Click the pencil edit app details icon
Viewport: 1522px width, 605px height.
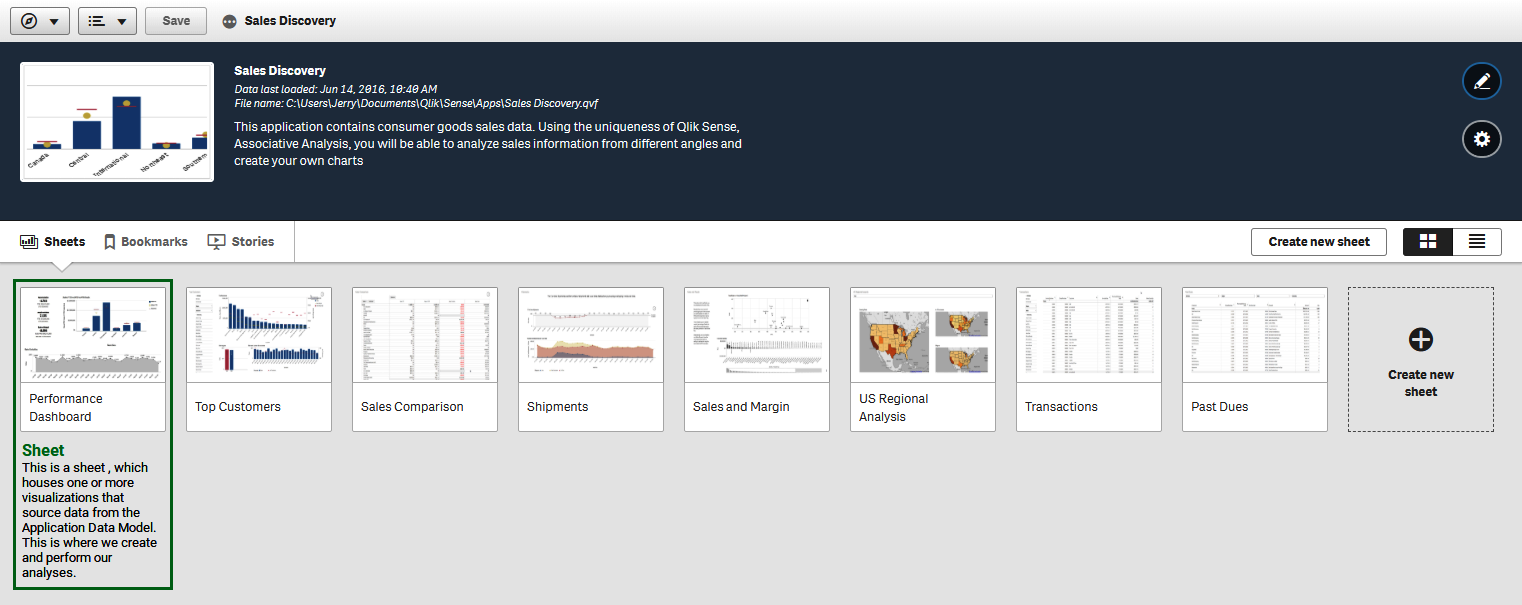(1482, 81)
